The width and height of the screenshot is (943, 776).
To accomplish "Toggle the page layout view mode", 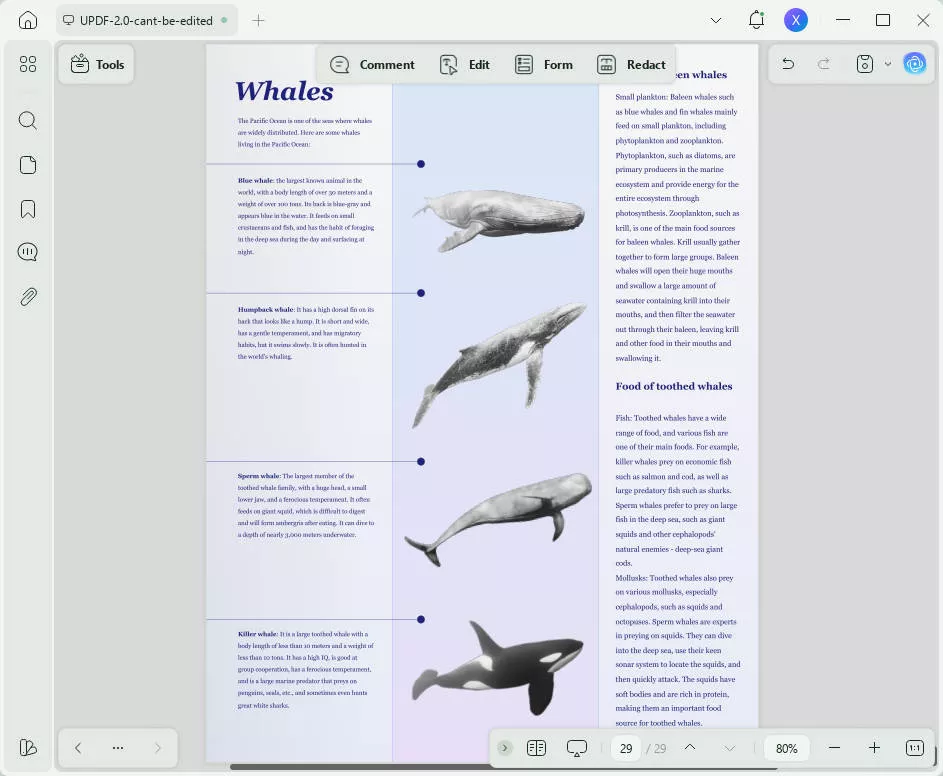I will coord(536,748).
